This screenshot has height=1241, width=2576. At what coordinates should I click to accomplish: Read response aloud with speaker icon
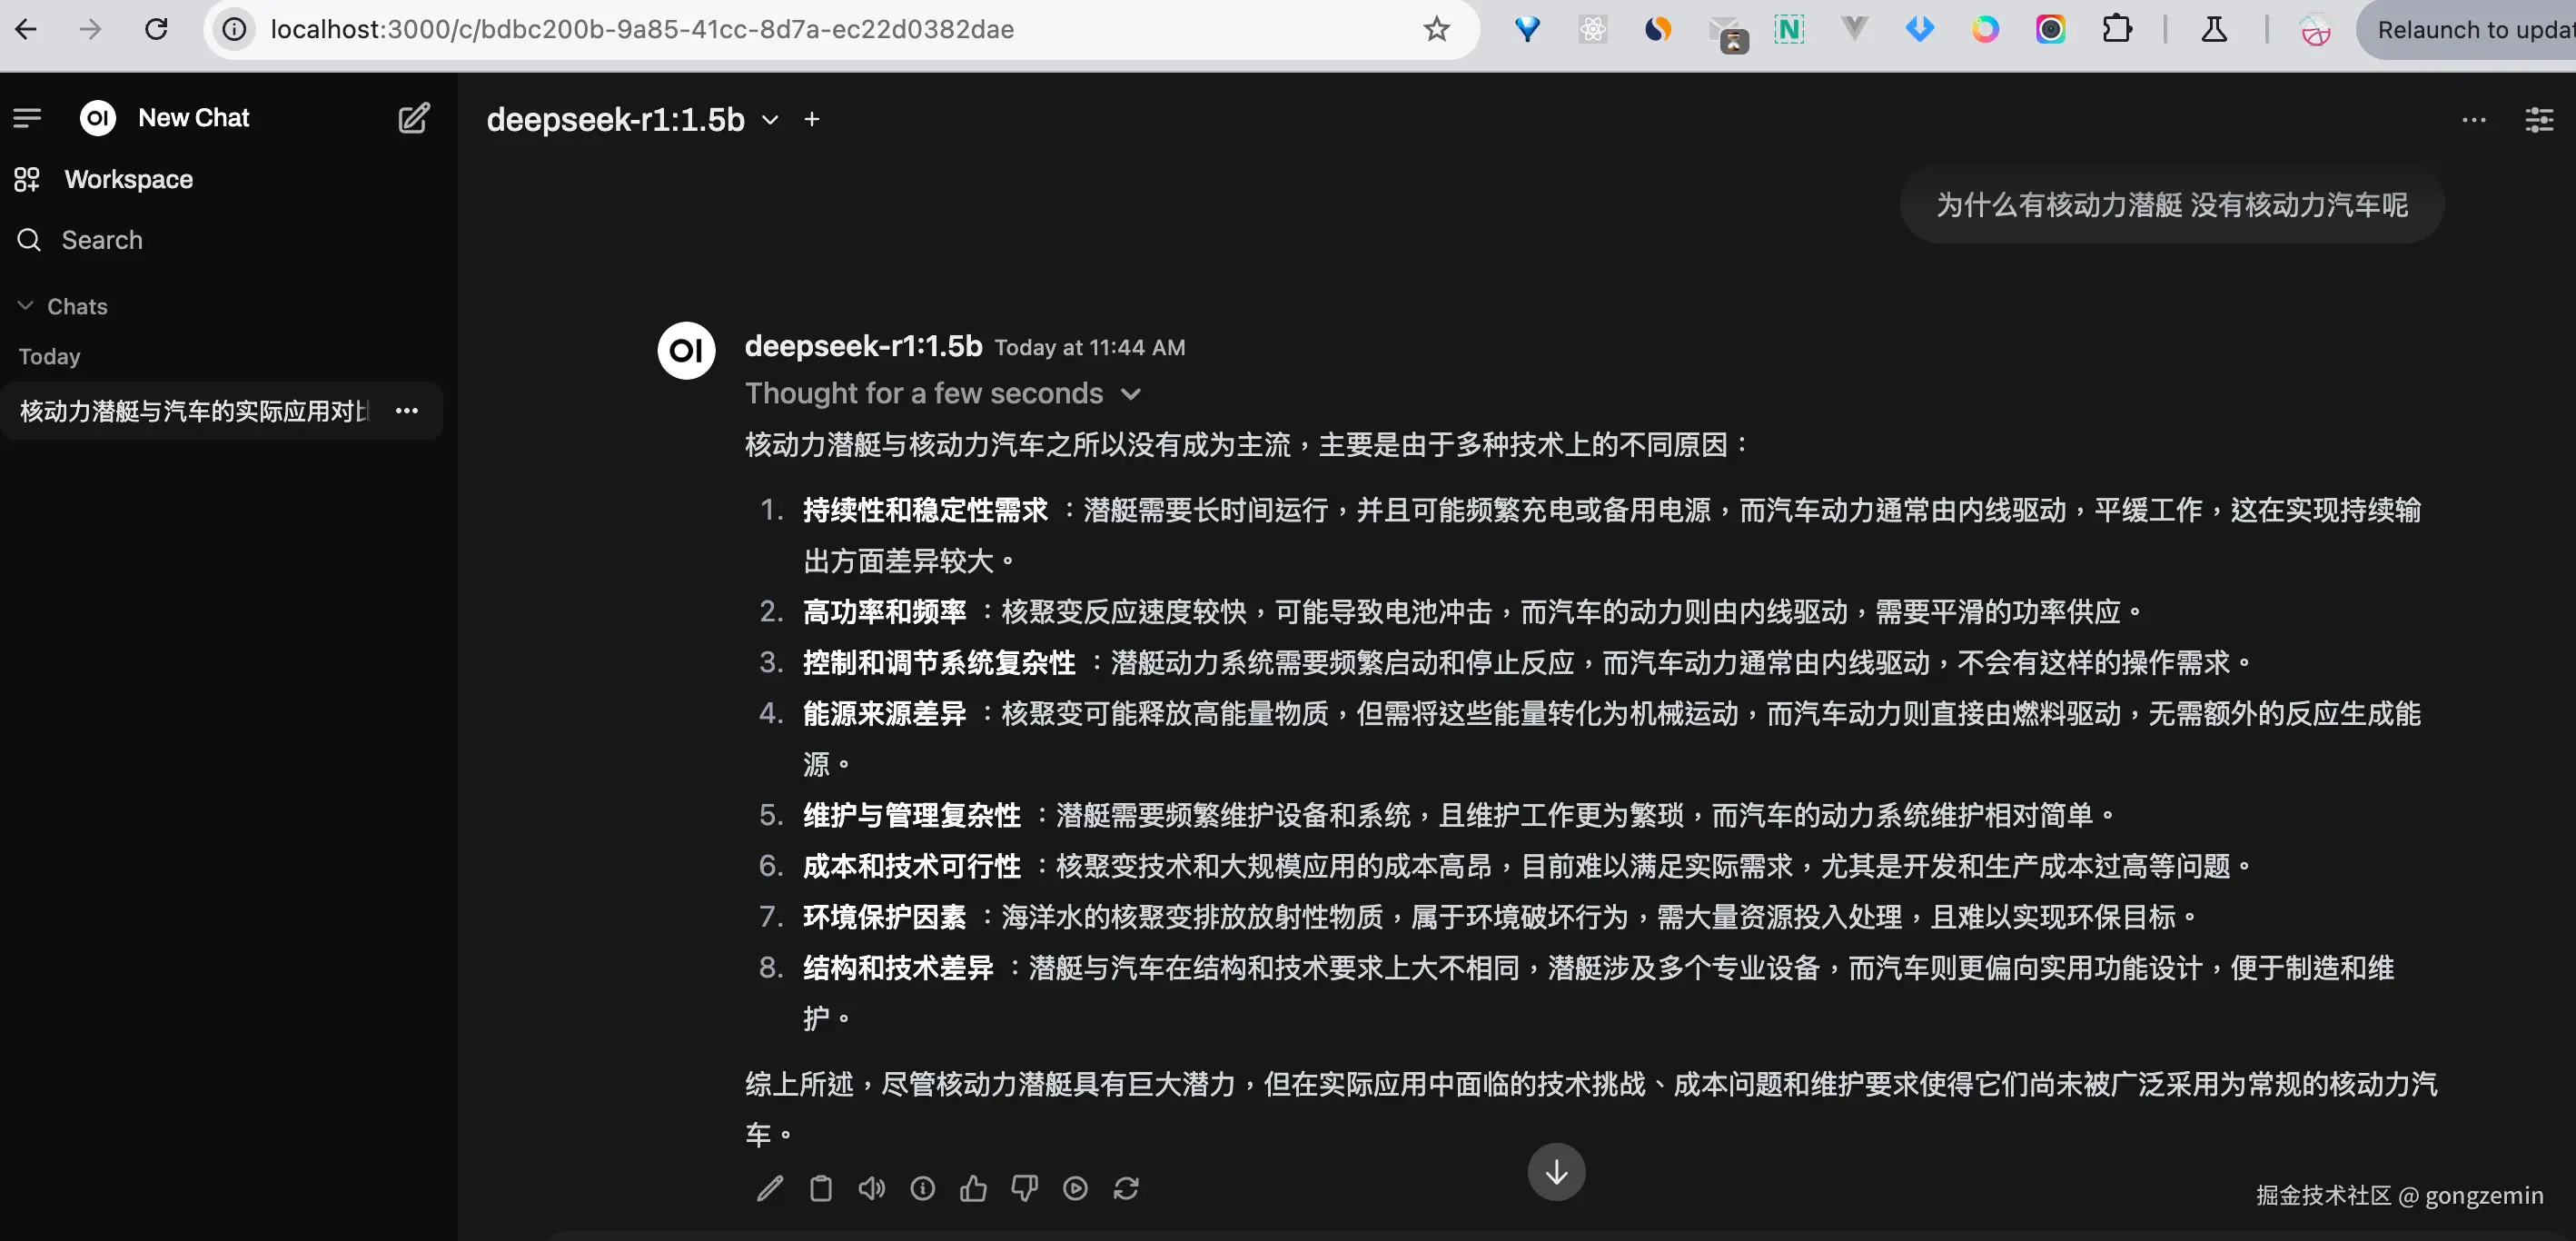tap(872, 1188)
